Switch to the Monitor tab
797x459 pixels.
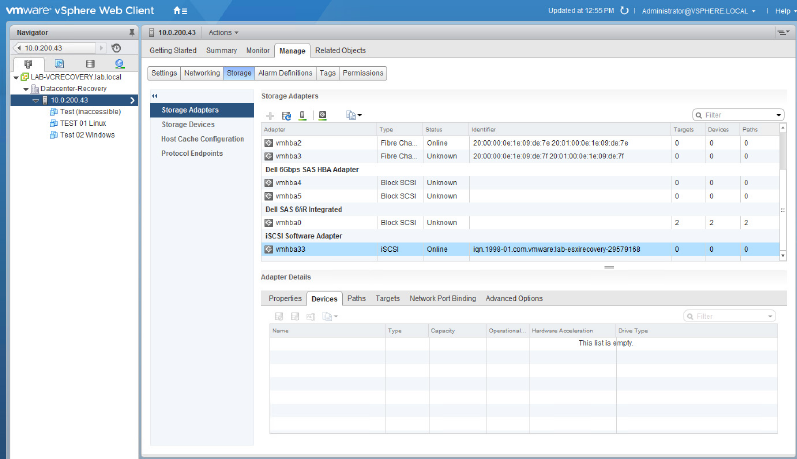click(258, 50)
